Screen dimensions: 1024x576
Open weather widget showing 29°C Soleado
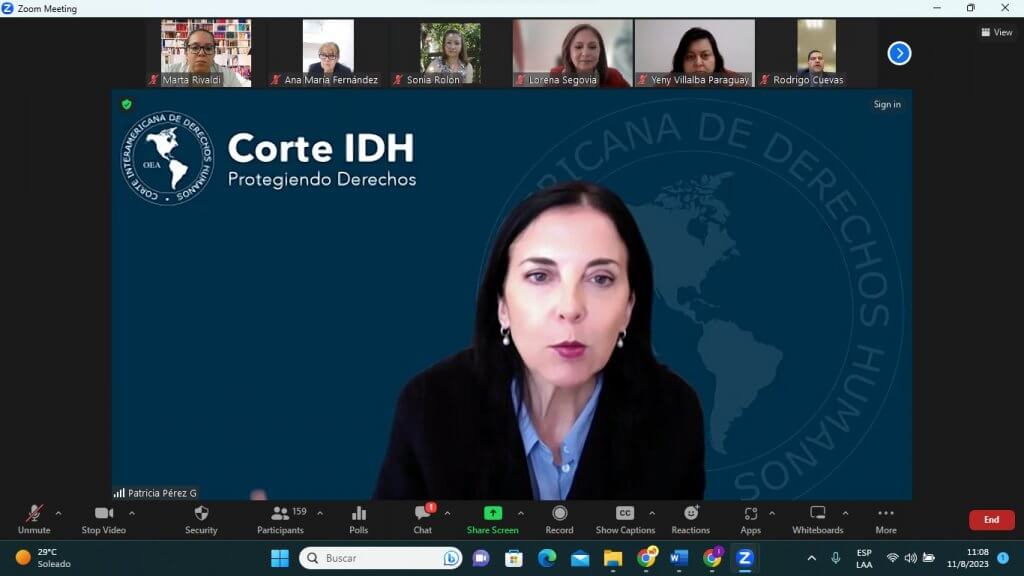pyautogui.click(x=44, y=558)
